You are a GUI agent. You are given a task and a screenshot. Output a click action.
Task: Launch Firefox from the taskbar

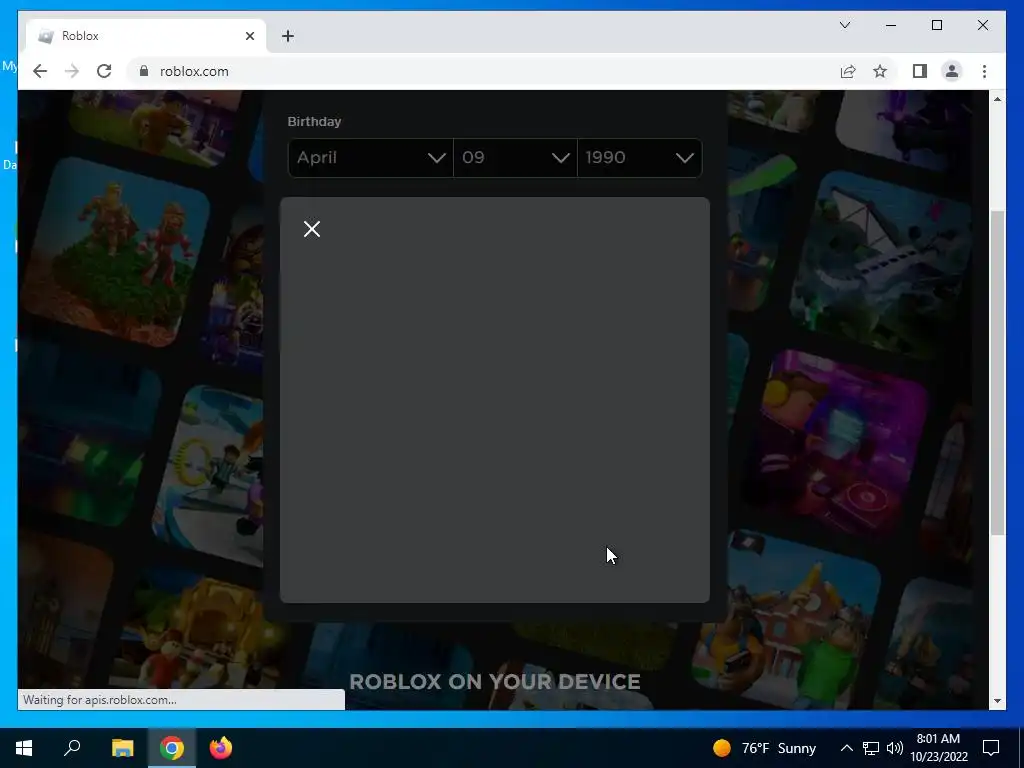pos(221,748)
